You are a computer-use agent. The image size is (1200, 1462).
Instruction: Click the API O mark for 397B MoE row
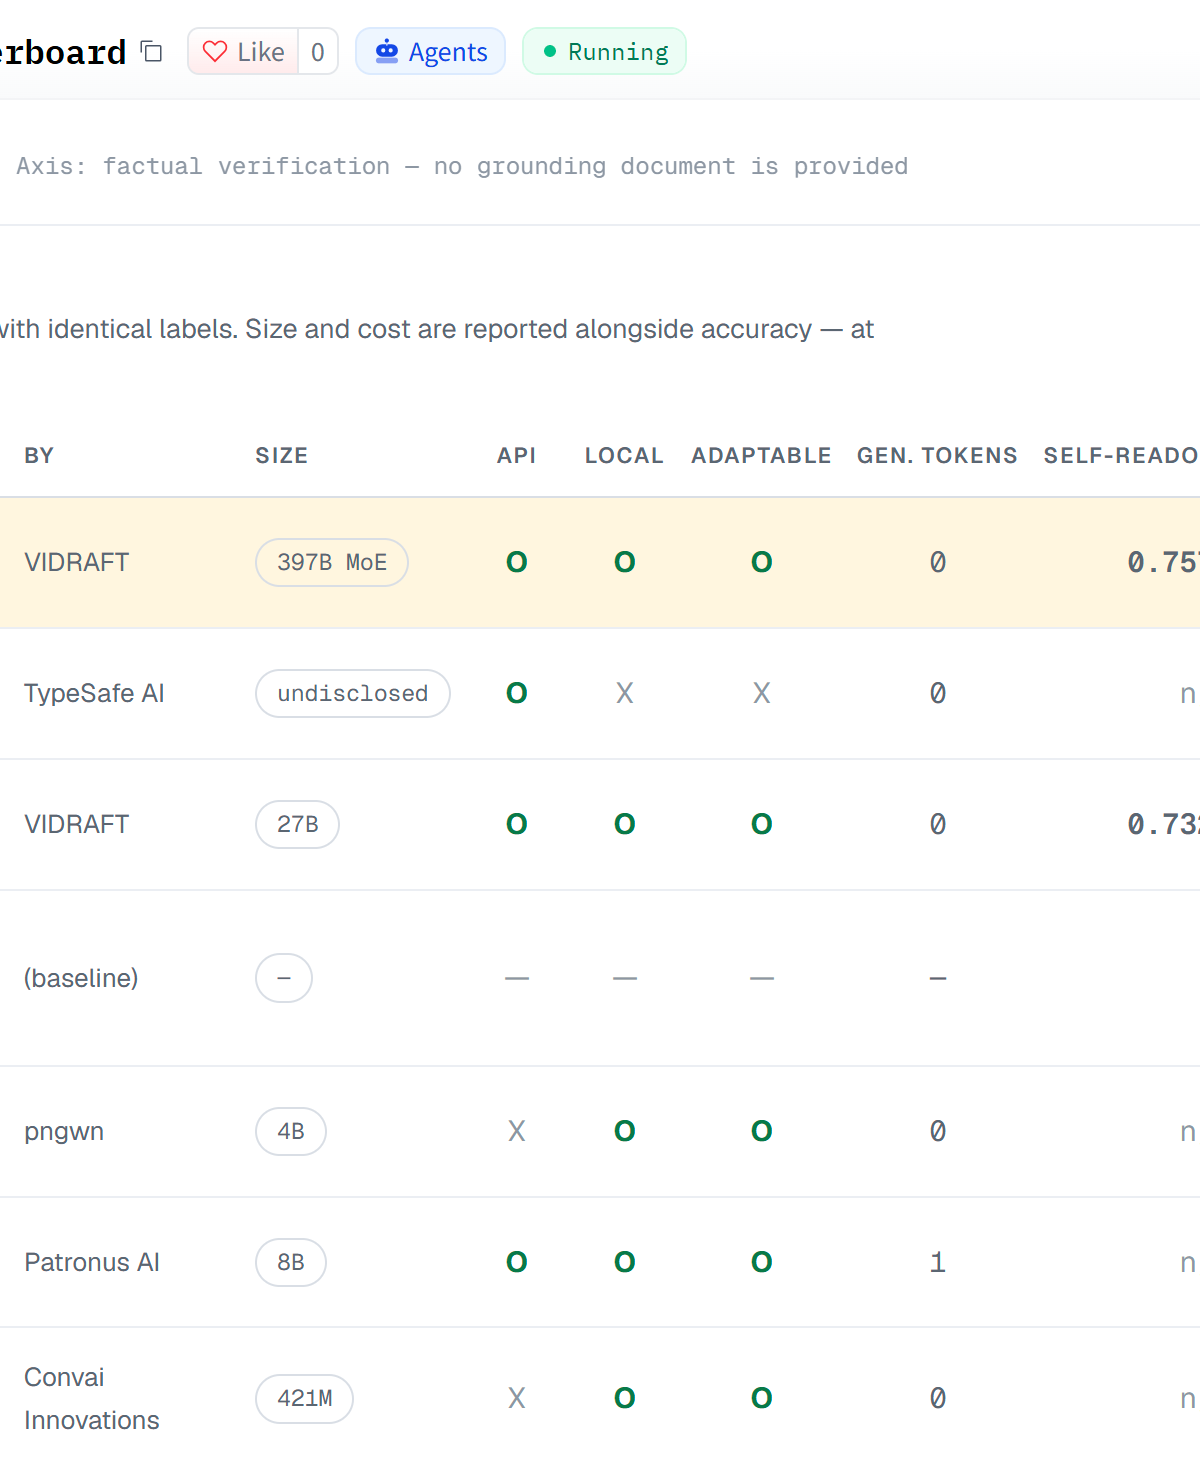(x=517, y=562)
